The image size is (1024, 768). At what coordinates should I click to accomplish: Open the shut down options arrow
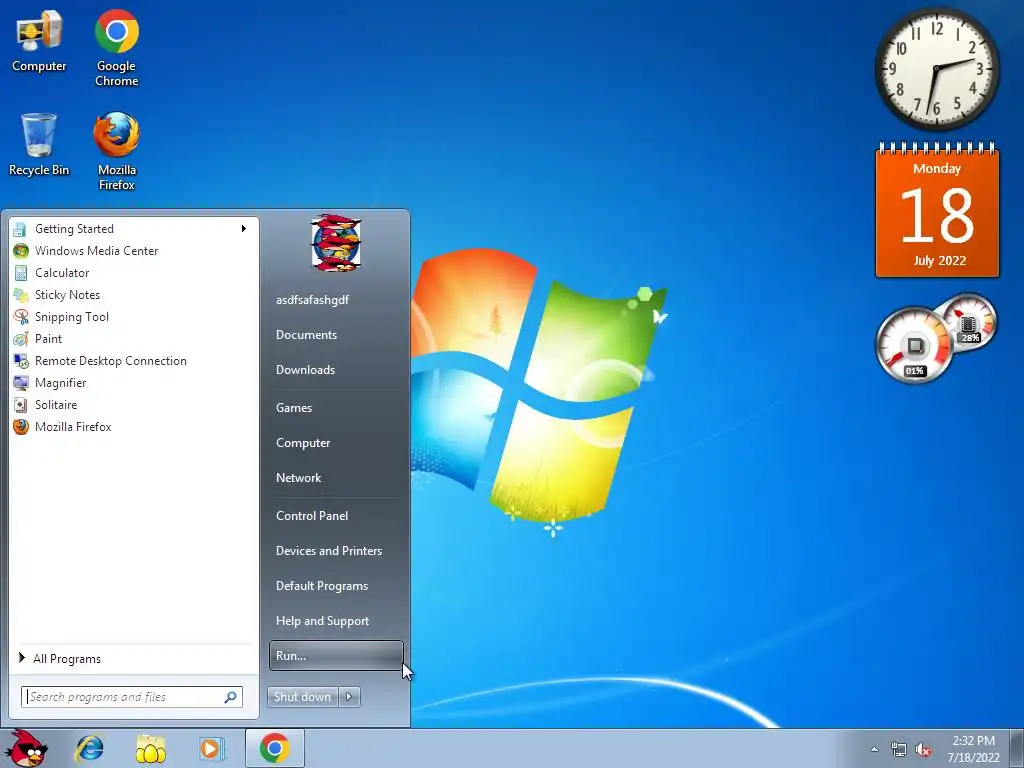pos(349,697)
